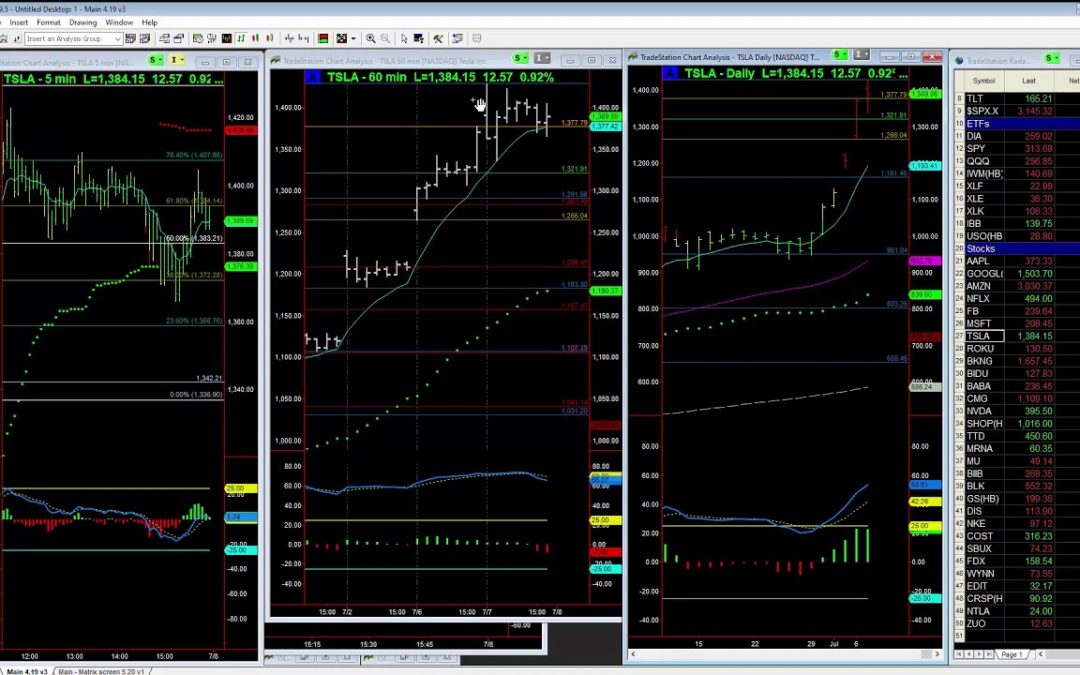
Task: Click the toolbar icon left of the analysis group box
Action: coord(17,39)
